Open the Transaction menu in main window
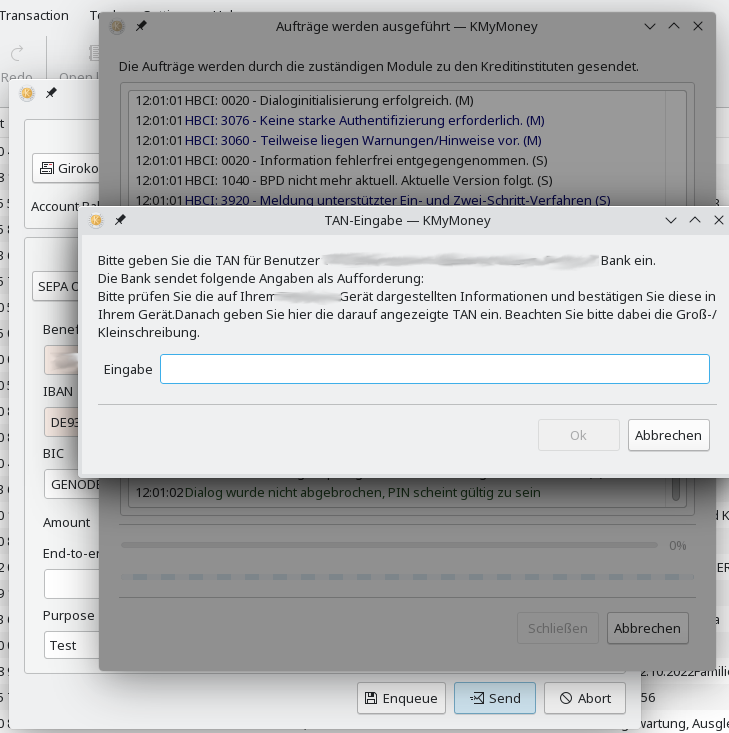 pyautogui.click(x=34, y=15)
